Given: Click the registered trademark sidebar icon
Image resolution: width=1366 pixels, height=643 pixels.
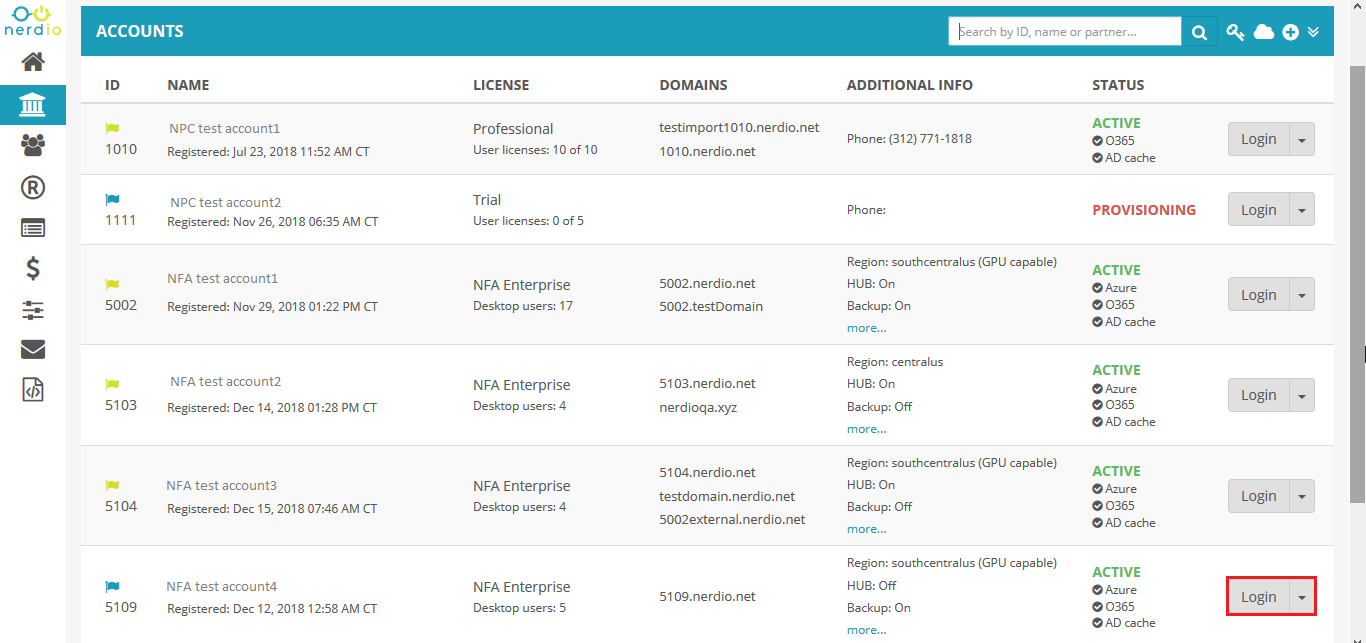Looking at the screenshot, I should pos(33,187).
